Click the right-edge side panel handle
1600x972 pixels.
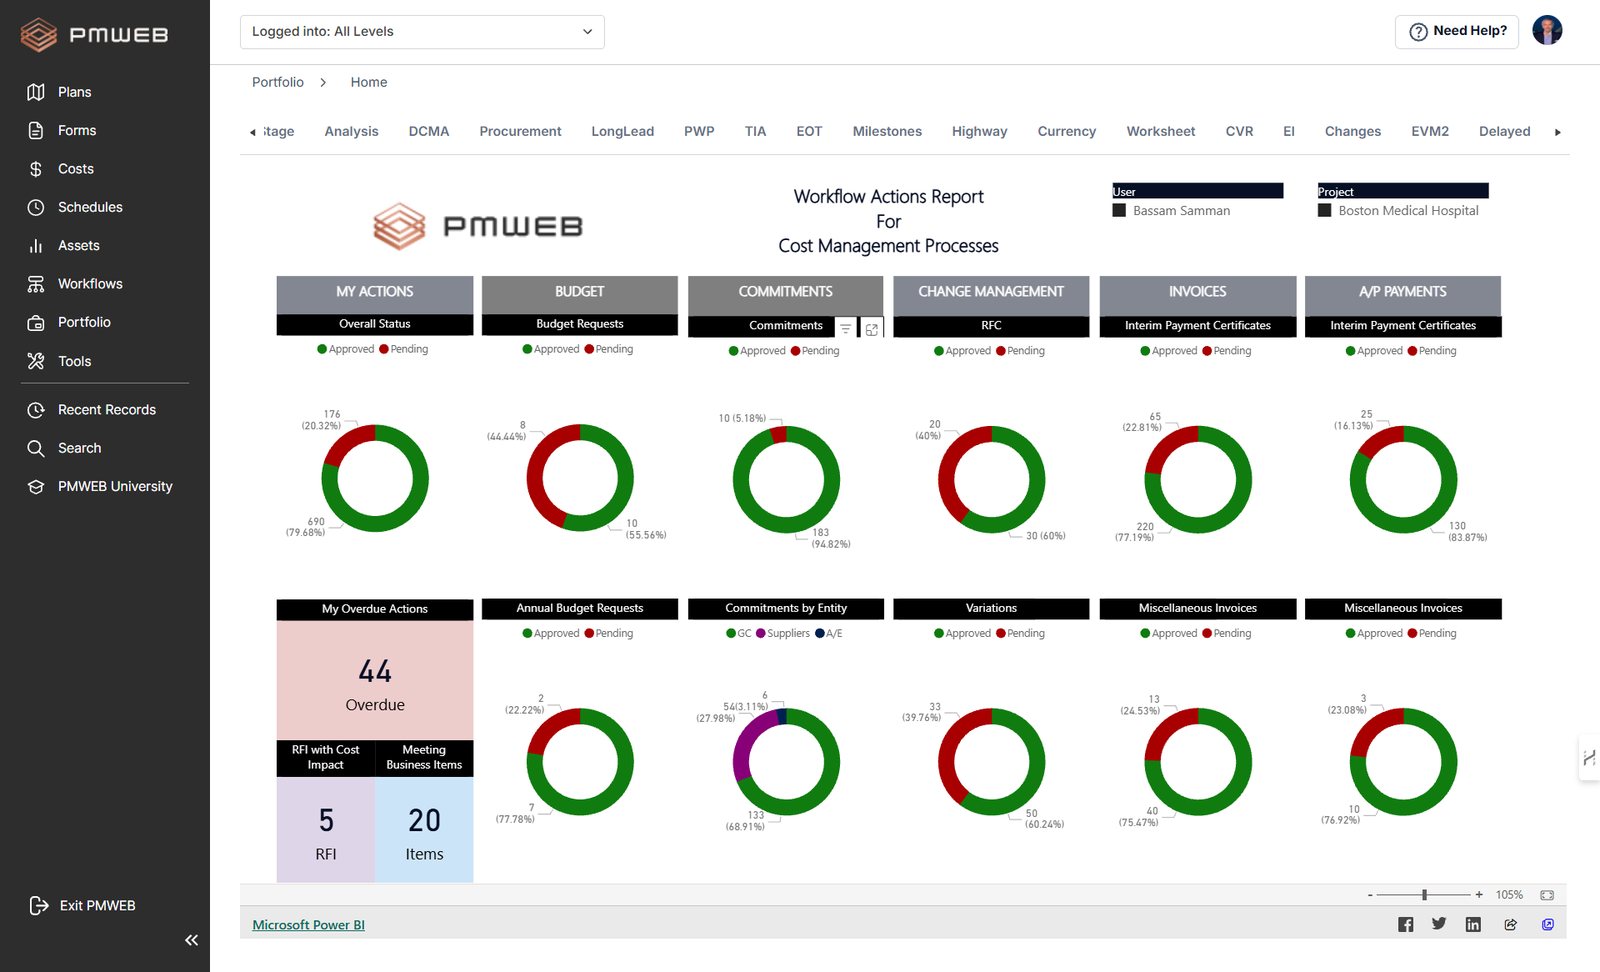1589,759
